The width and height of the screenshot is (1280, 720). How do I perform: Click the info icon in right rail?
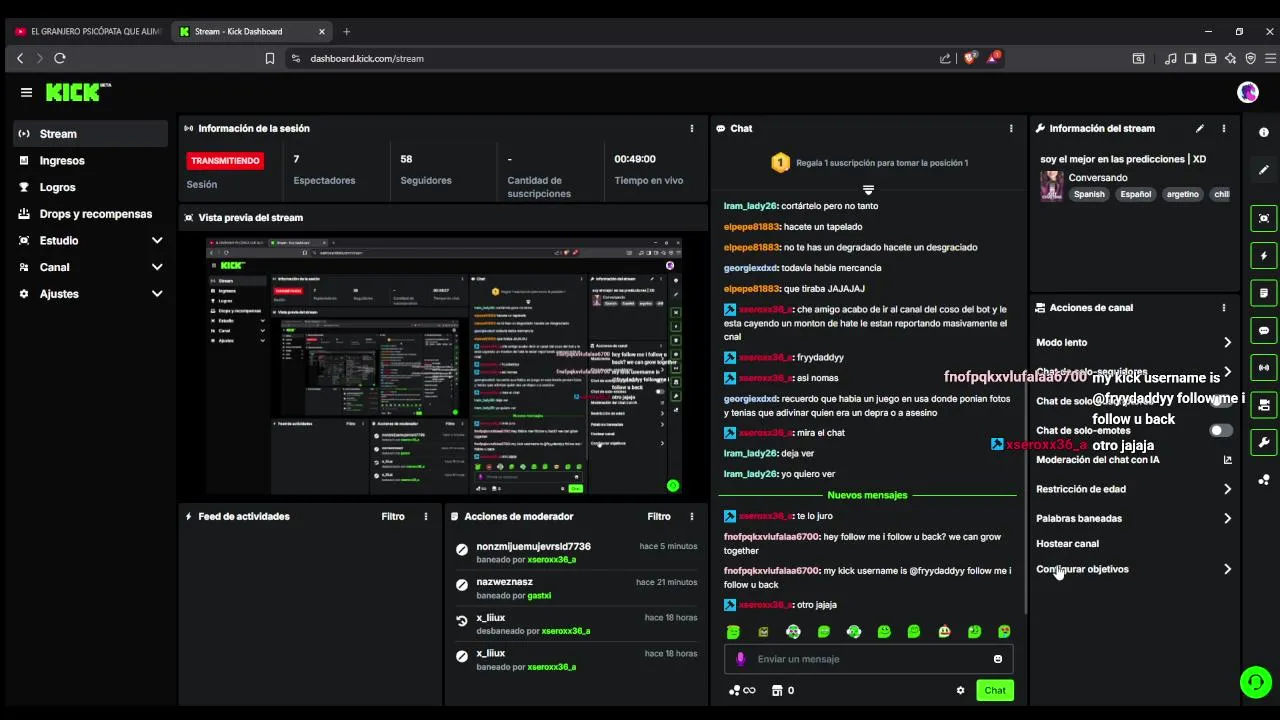coord(1264,132)
